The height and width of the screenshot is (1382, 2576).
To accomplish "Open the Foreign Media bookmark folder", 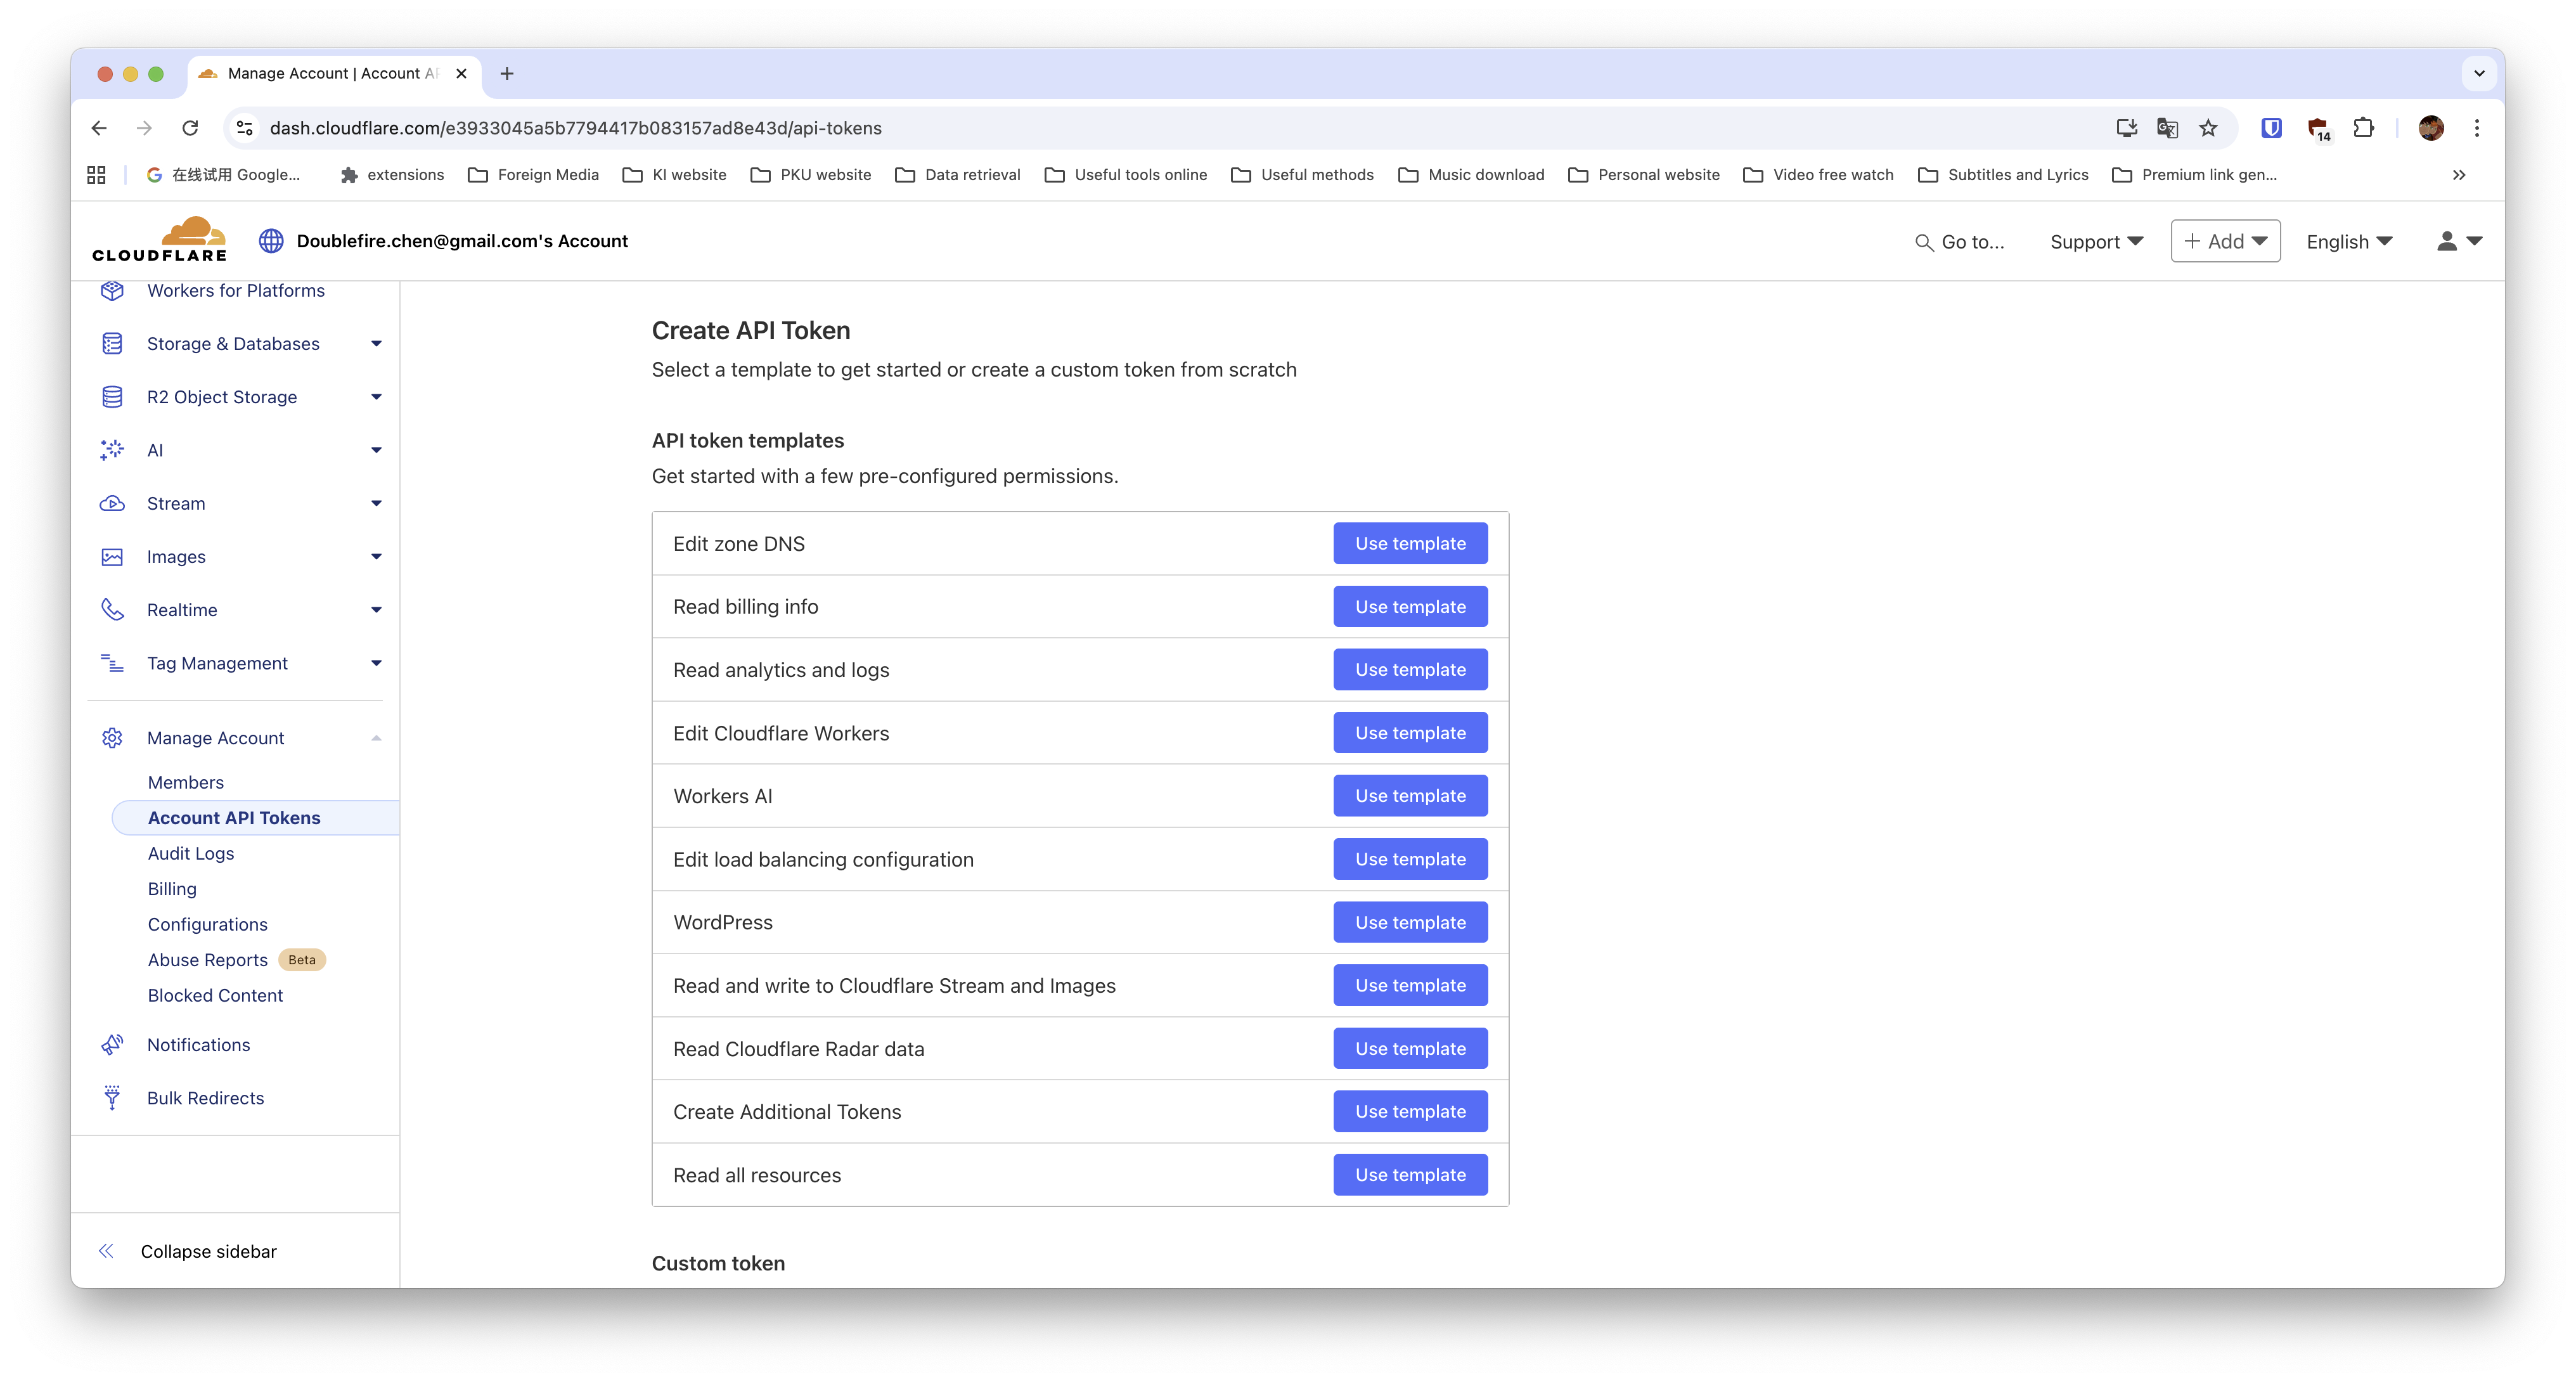I will 534,175.
